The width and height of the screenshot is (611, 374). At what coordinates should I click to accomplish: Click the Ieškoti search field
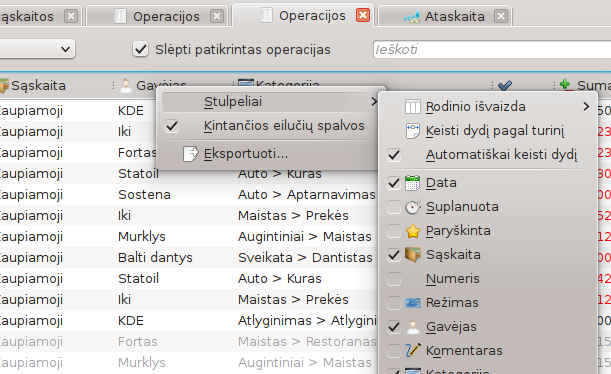tap(492, 49)
